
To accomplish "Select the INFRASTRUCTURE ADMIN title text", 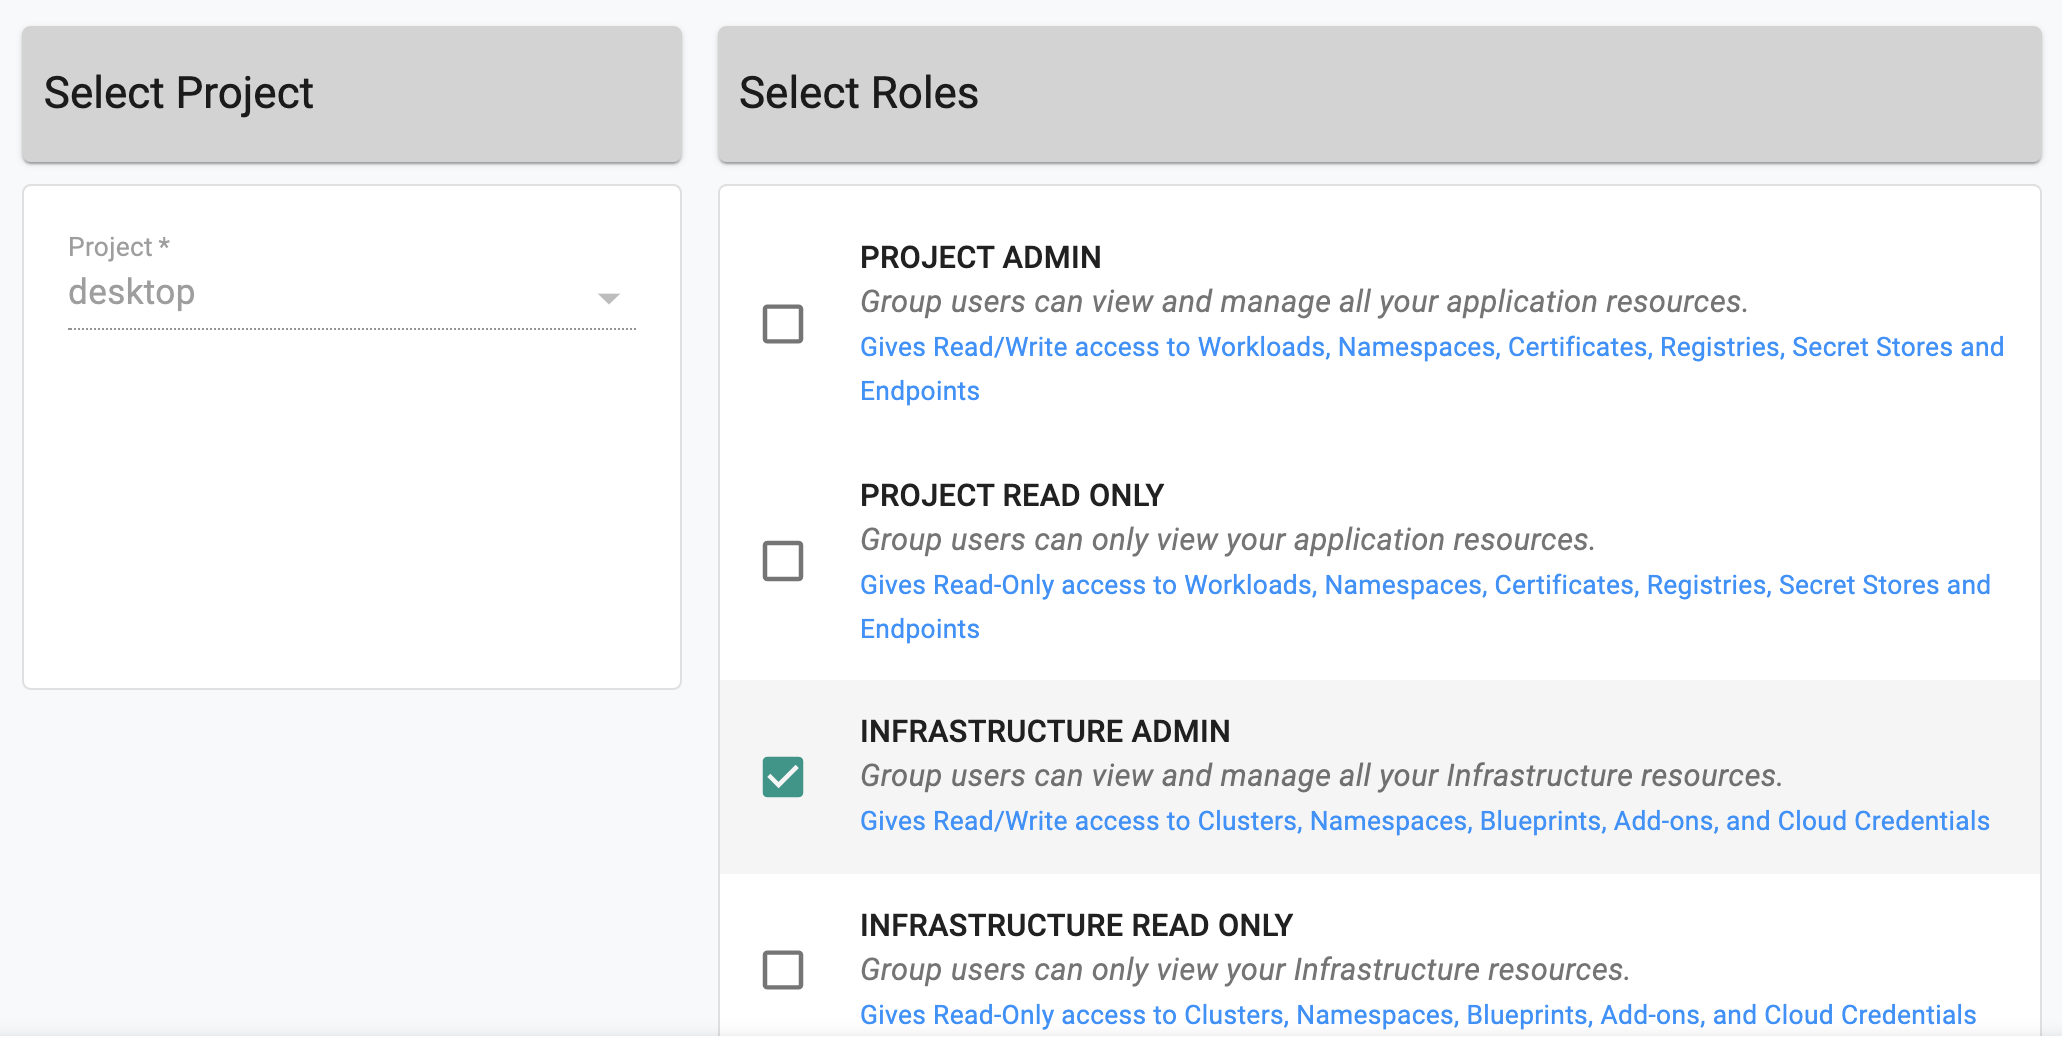I will [1045, 732].
